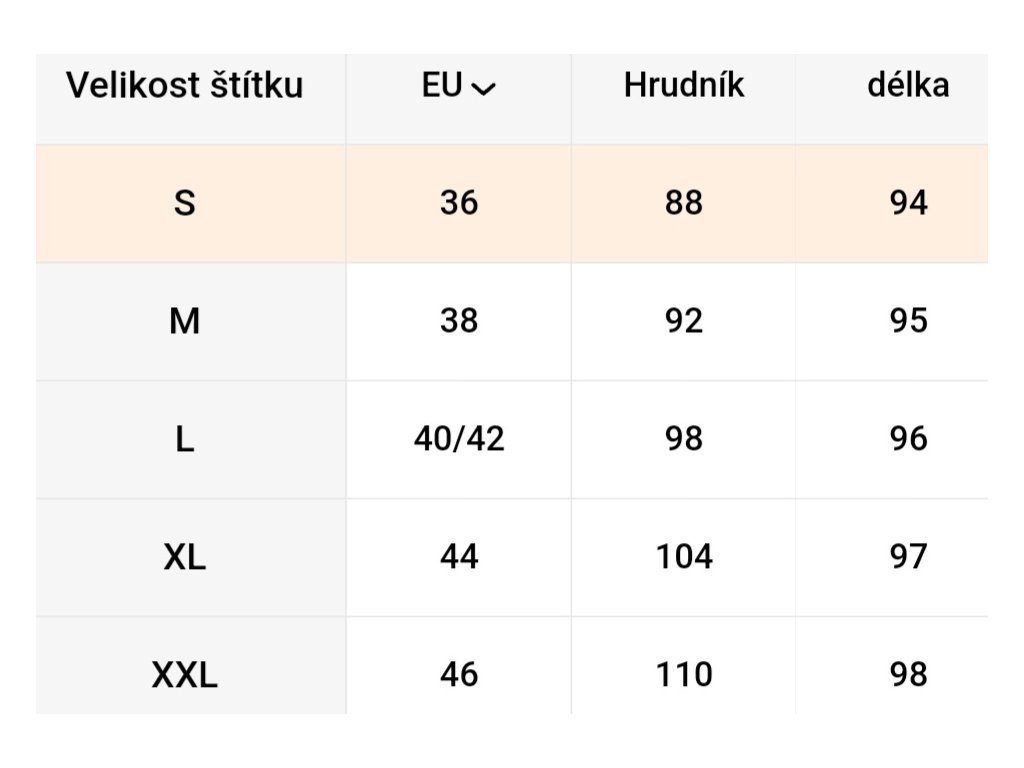Viewport: 1024px width, 768px height.
Task: Click délka value 96 in L row
Action: click(x=908, y=440)
